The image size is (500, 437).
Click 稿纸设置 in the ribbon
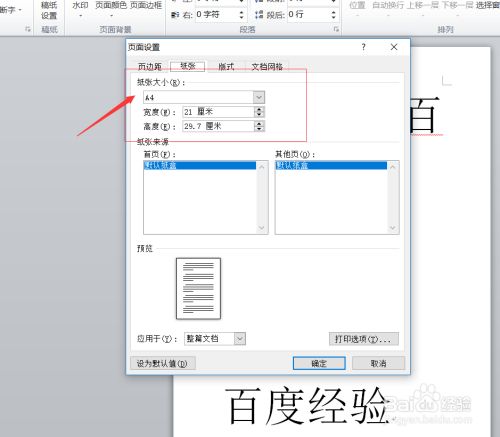click(x=49, y=10)
